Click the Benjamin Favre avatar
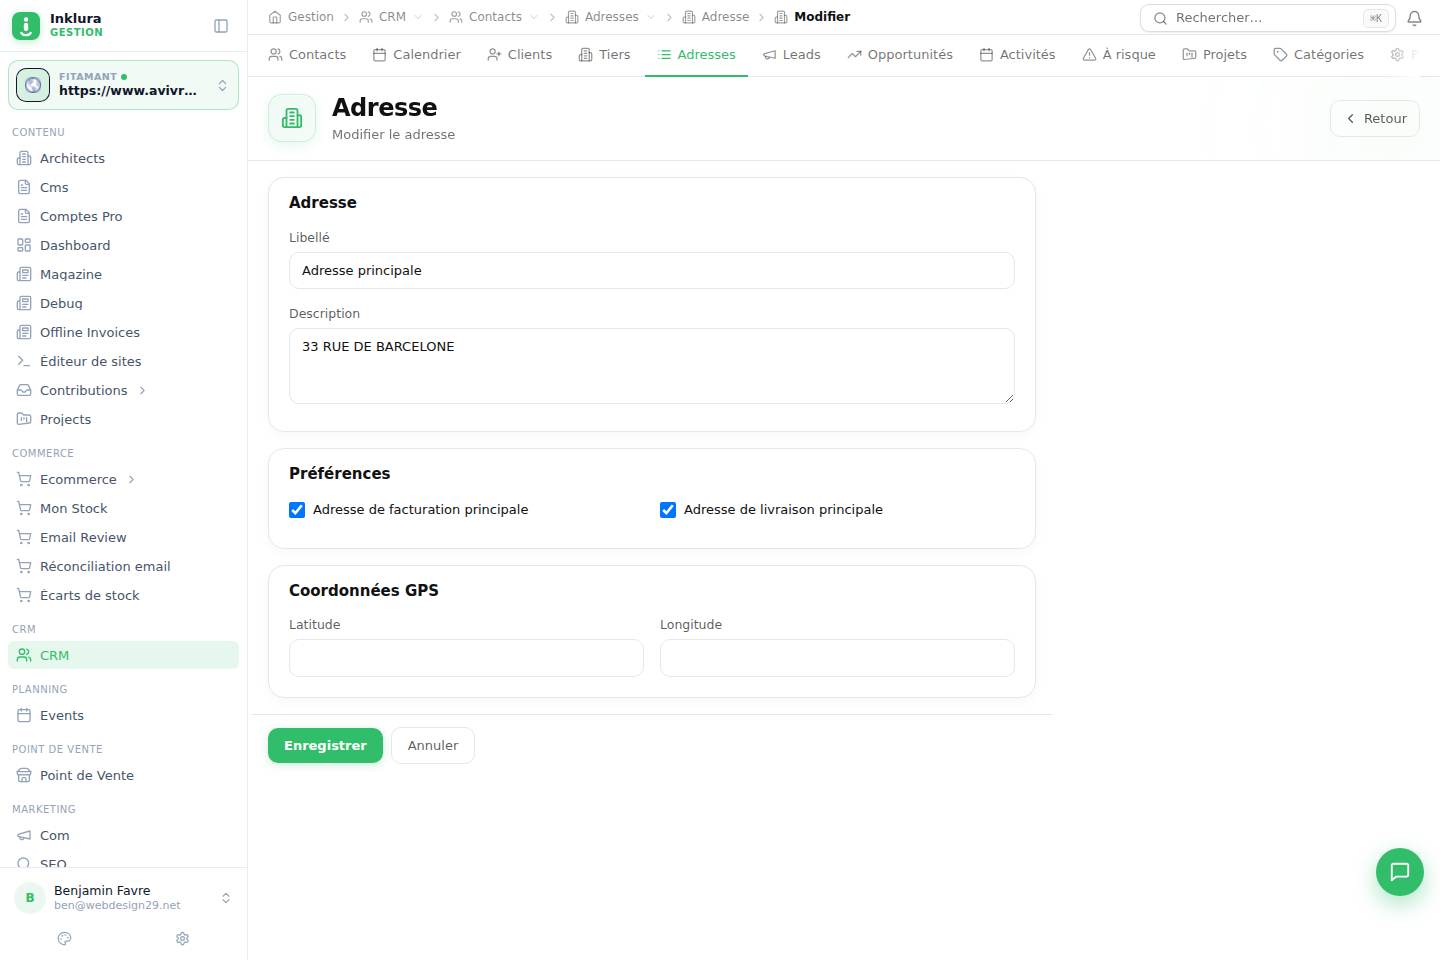This screenshot has height=960, width=1440. pyautogui.click(x=30, y=898)
